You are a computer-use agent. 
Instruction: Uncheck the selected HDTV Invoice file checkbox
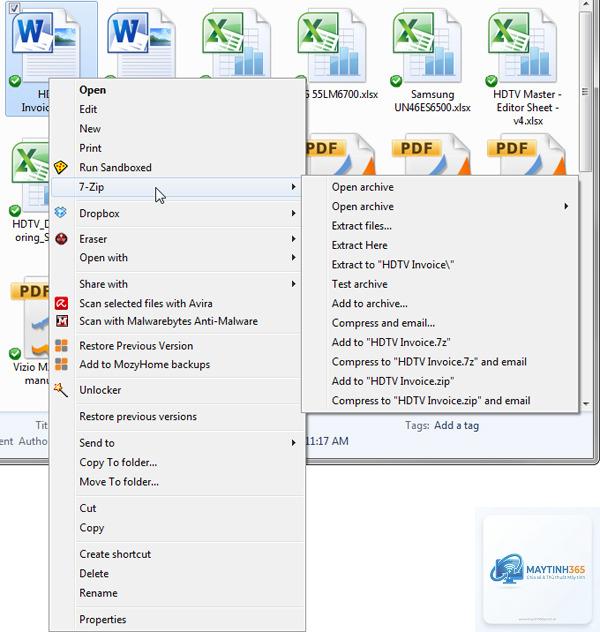pyautogui.click(x=15, y=8)
